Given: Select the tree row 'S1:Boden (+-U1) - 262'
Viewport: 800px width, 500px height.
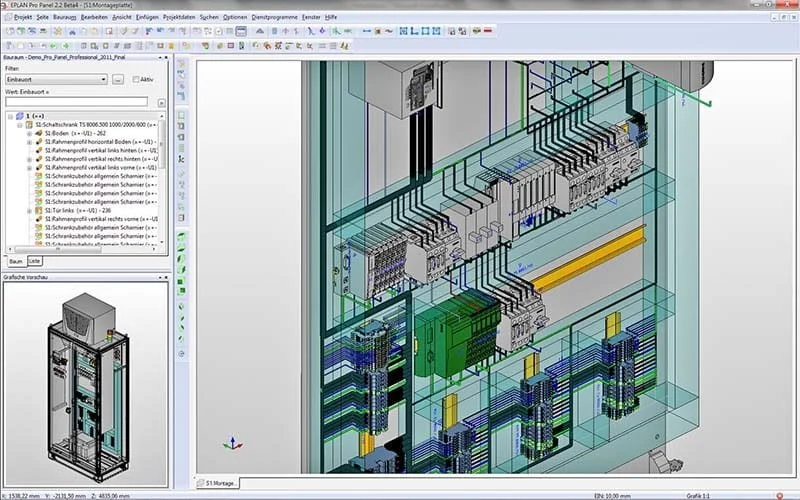Looking at the screenshot, I should click(75, 133).
